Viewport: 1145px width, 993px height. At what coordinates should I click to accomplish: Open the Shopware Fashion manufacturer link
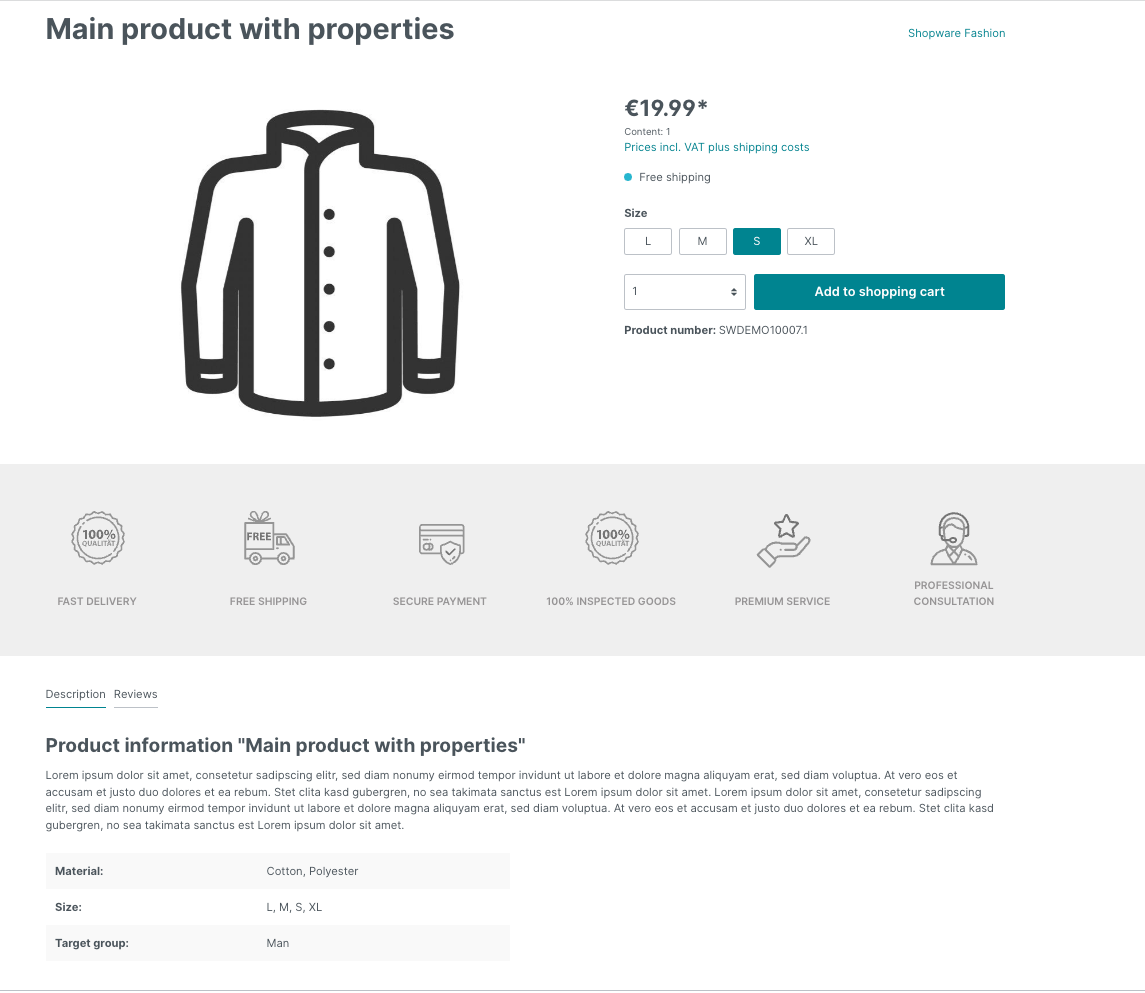[x=956, y=33]
